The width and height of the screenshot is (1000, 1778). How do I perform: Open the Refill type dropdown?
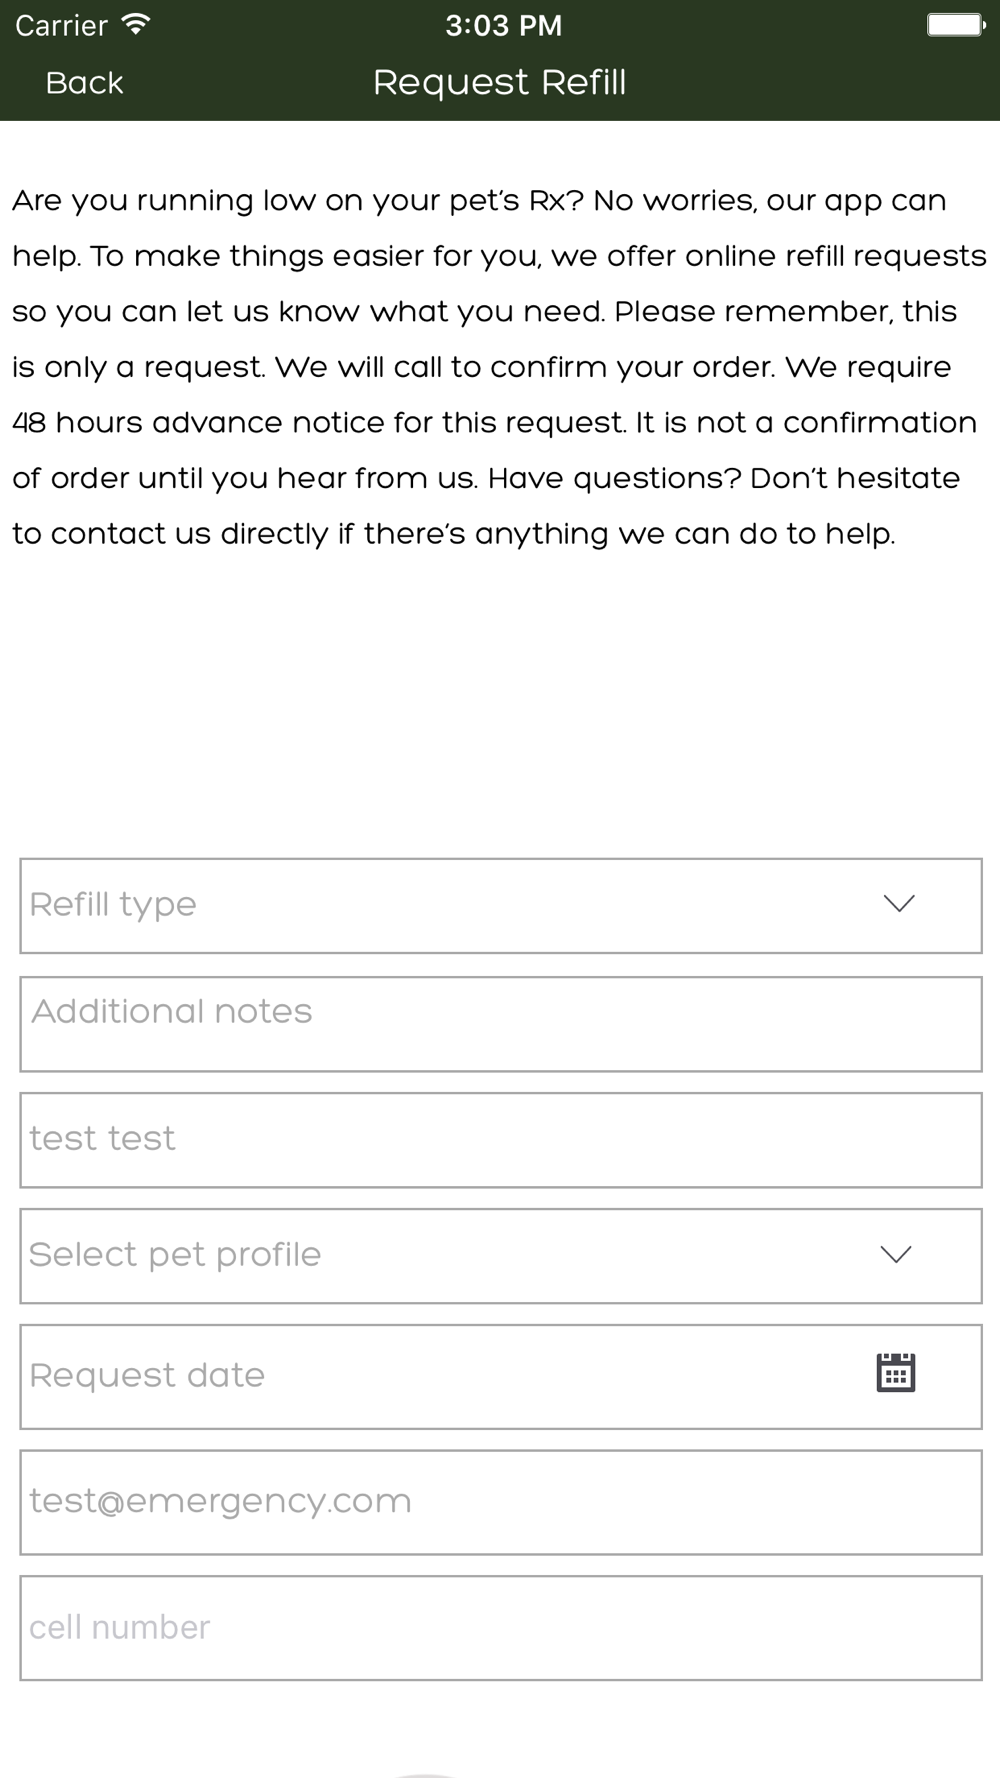(501, 905)
